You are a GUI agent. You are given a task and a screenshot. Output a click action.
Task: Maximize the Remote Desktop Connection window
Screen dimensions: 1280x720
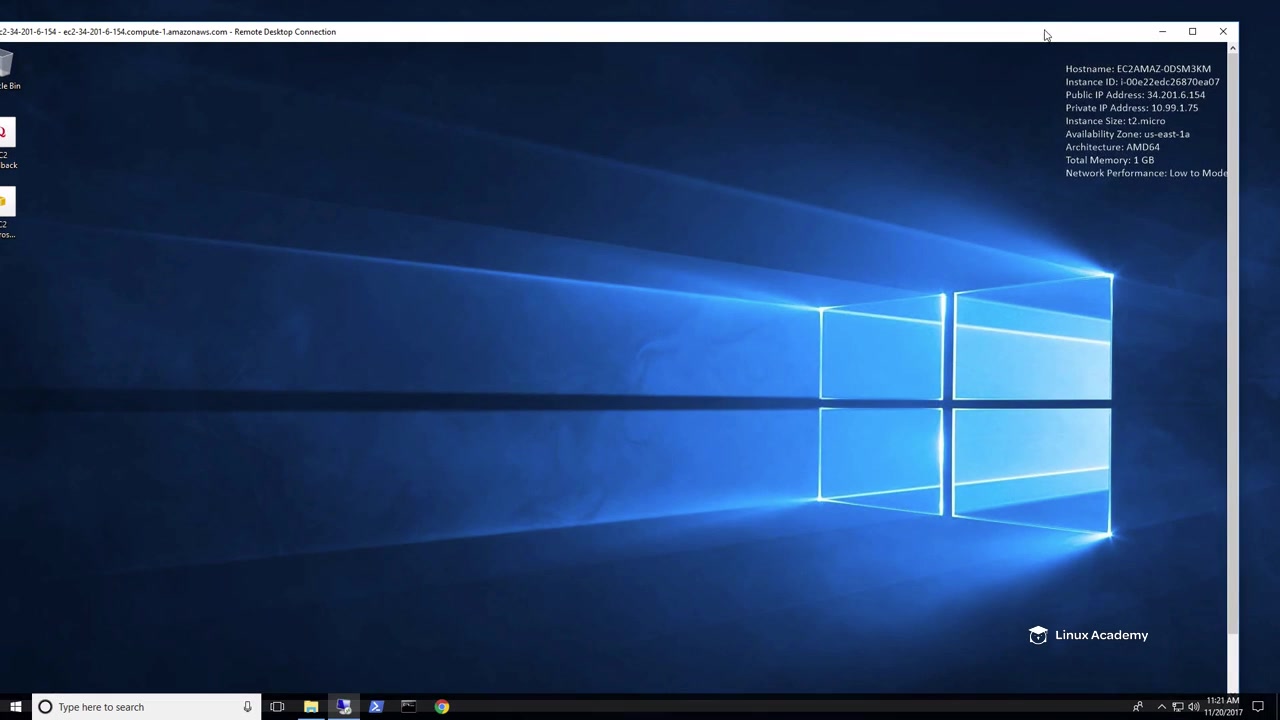click(x=1192, y=32)
